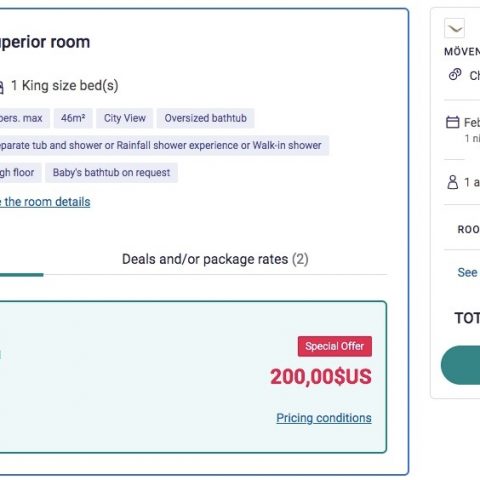480x480 pixels.
Task: Click the 200,00$US price text
Action: [321, 377]
